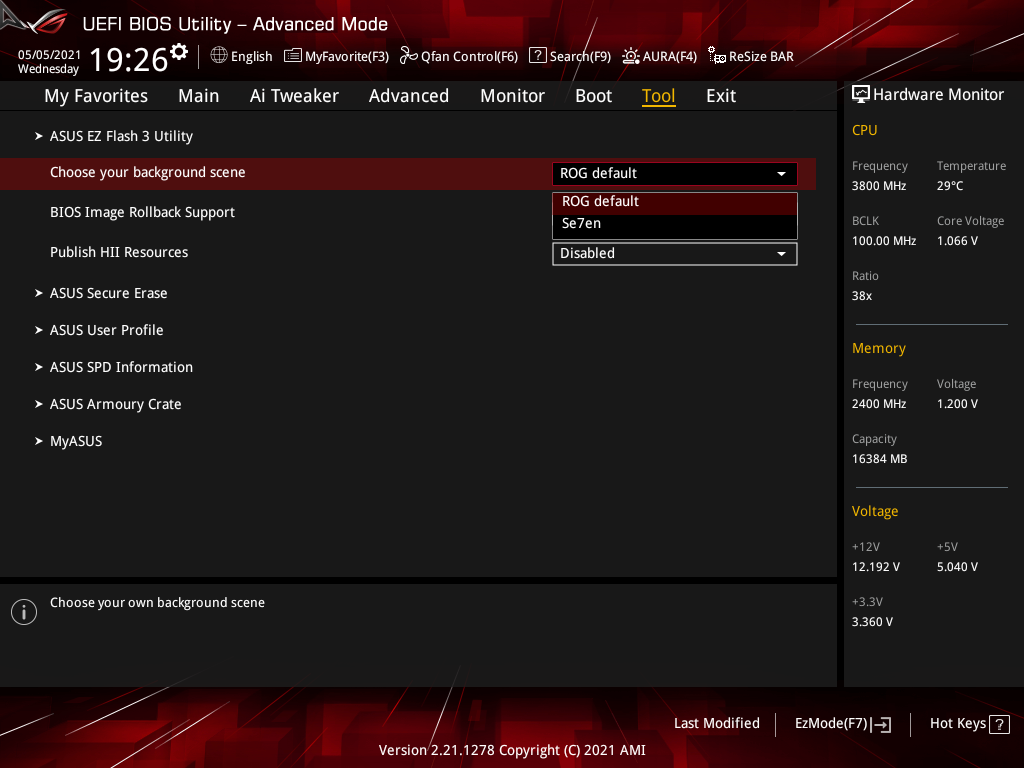Click +5V value 5.040 V

tap(957, 567)
